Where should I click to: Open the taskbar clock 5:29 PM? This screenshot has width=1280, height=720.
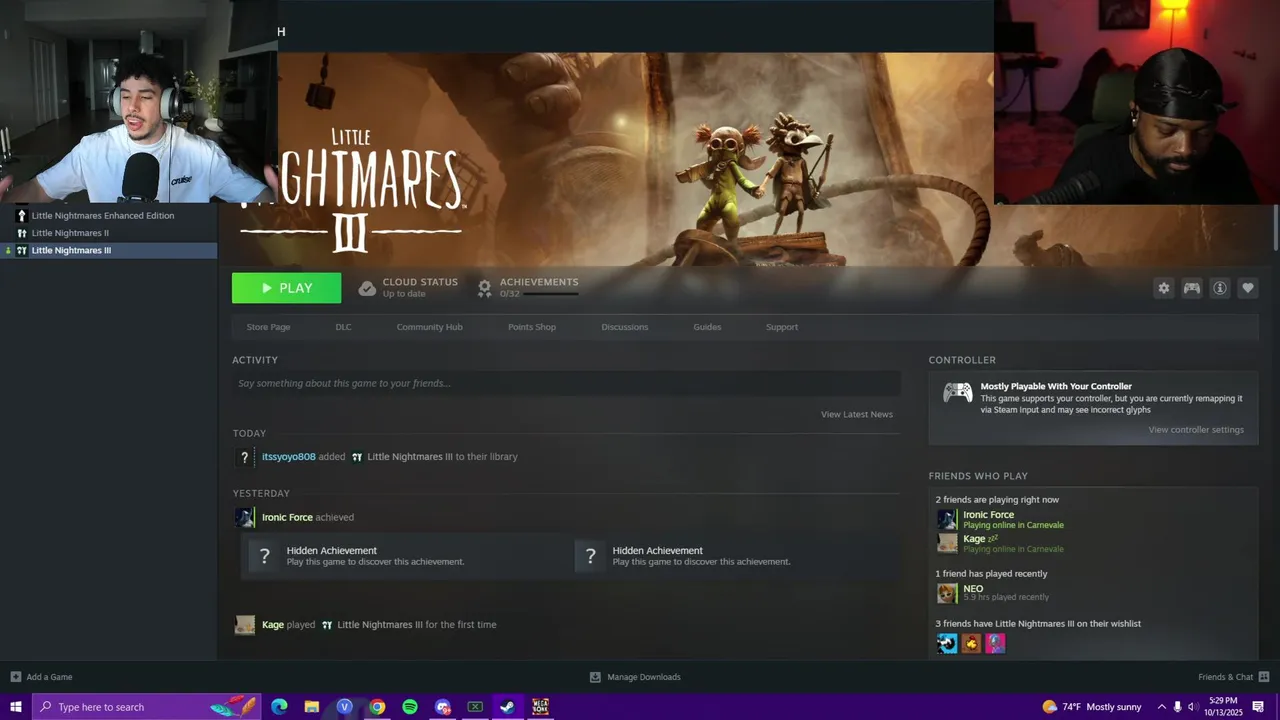pos(1221,707)
